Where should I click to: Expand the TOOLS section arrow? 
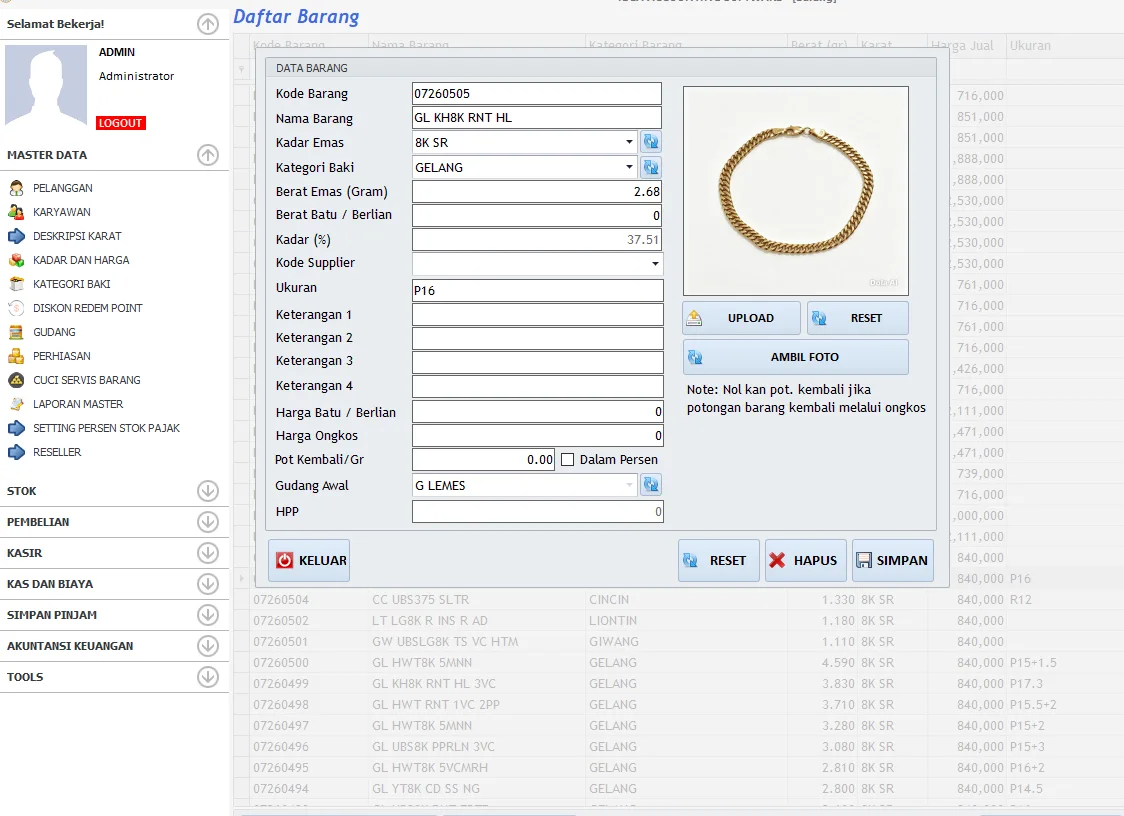[x=208, y=677]
